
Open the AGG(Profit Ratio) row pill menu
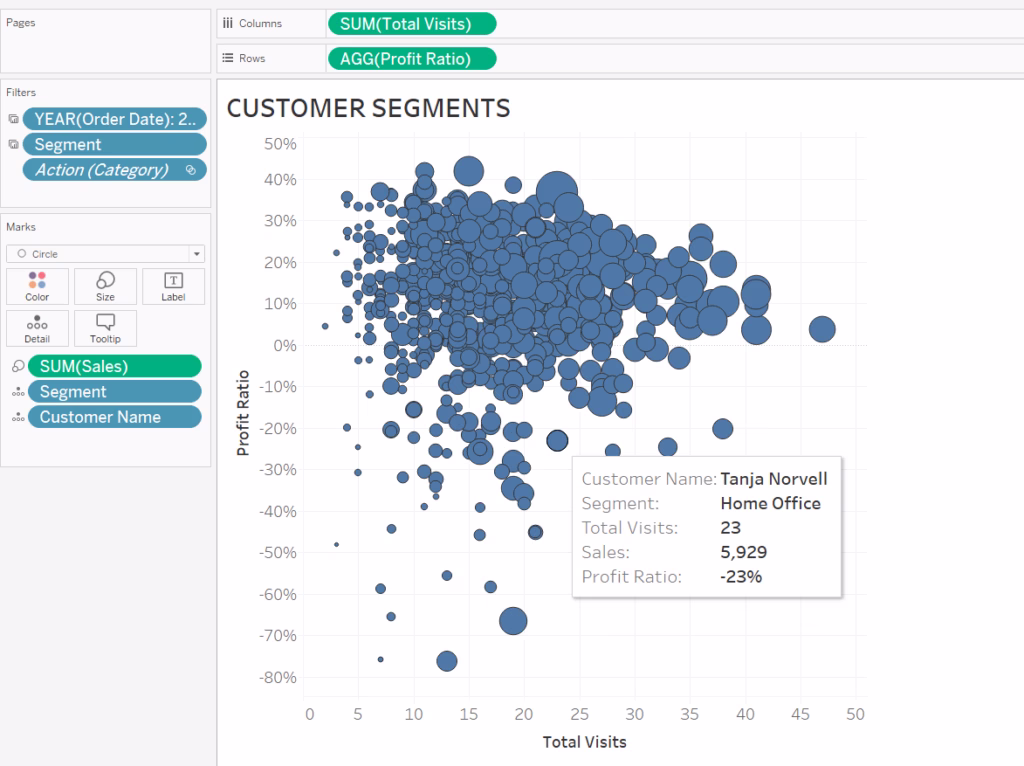(412, 59)
